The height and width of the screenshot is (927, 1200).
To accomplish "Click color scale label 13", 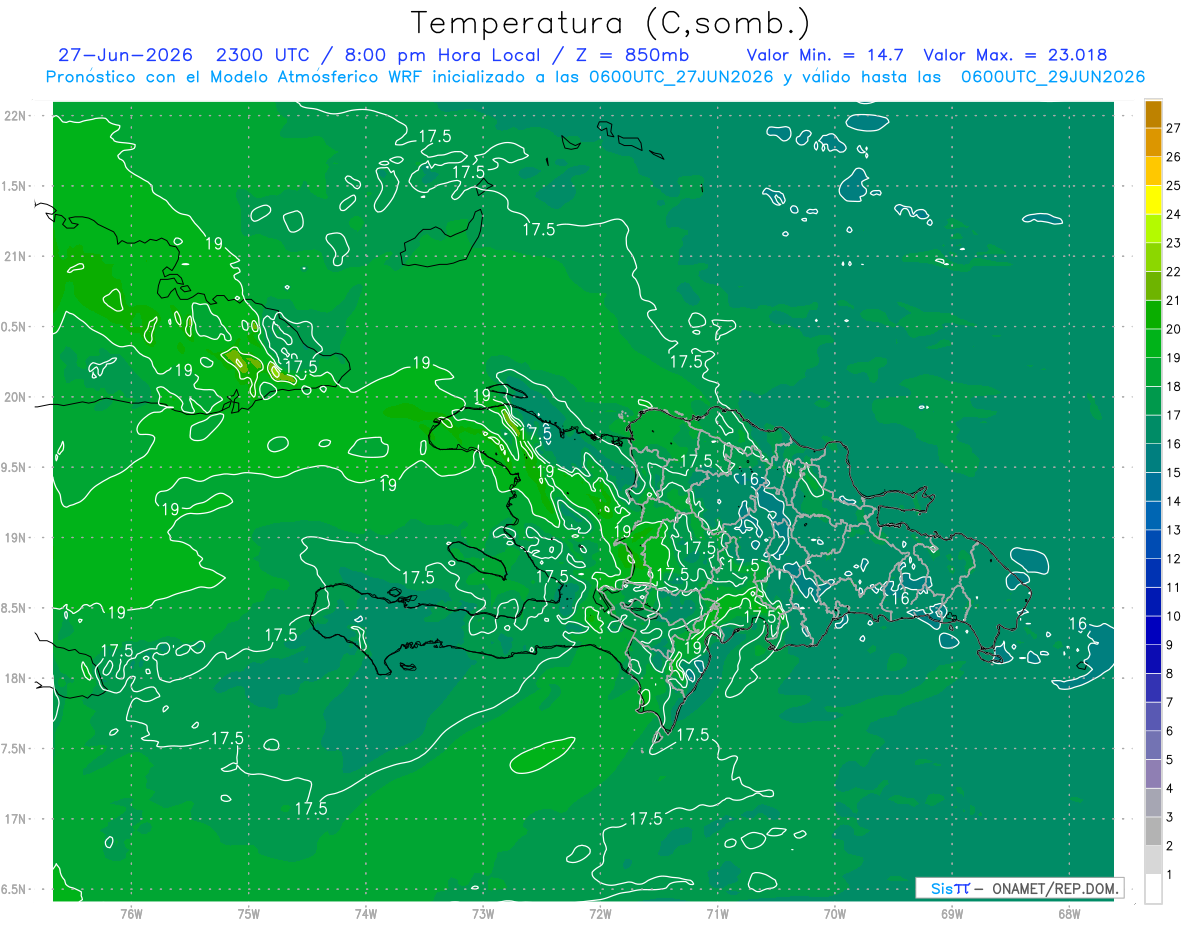I will [1173, 530].
